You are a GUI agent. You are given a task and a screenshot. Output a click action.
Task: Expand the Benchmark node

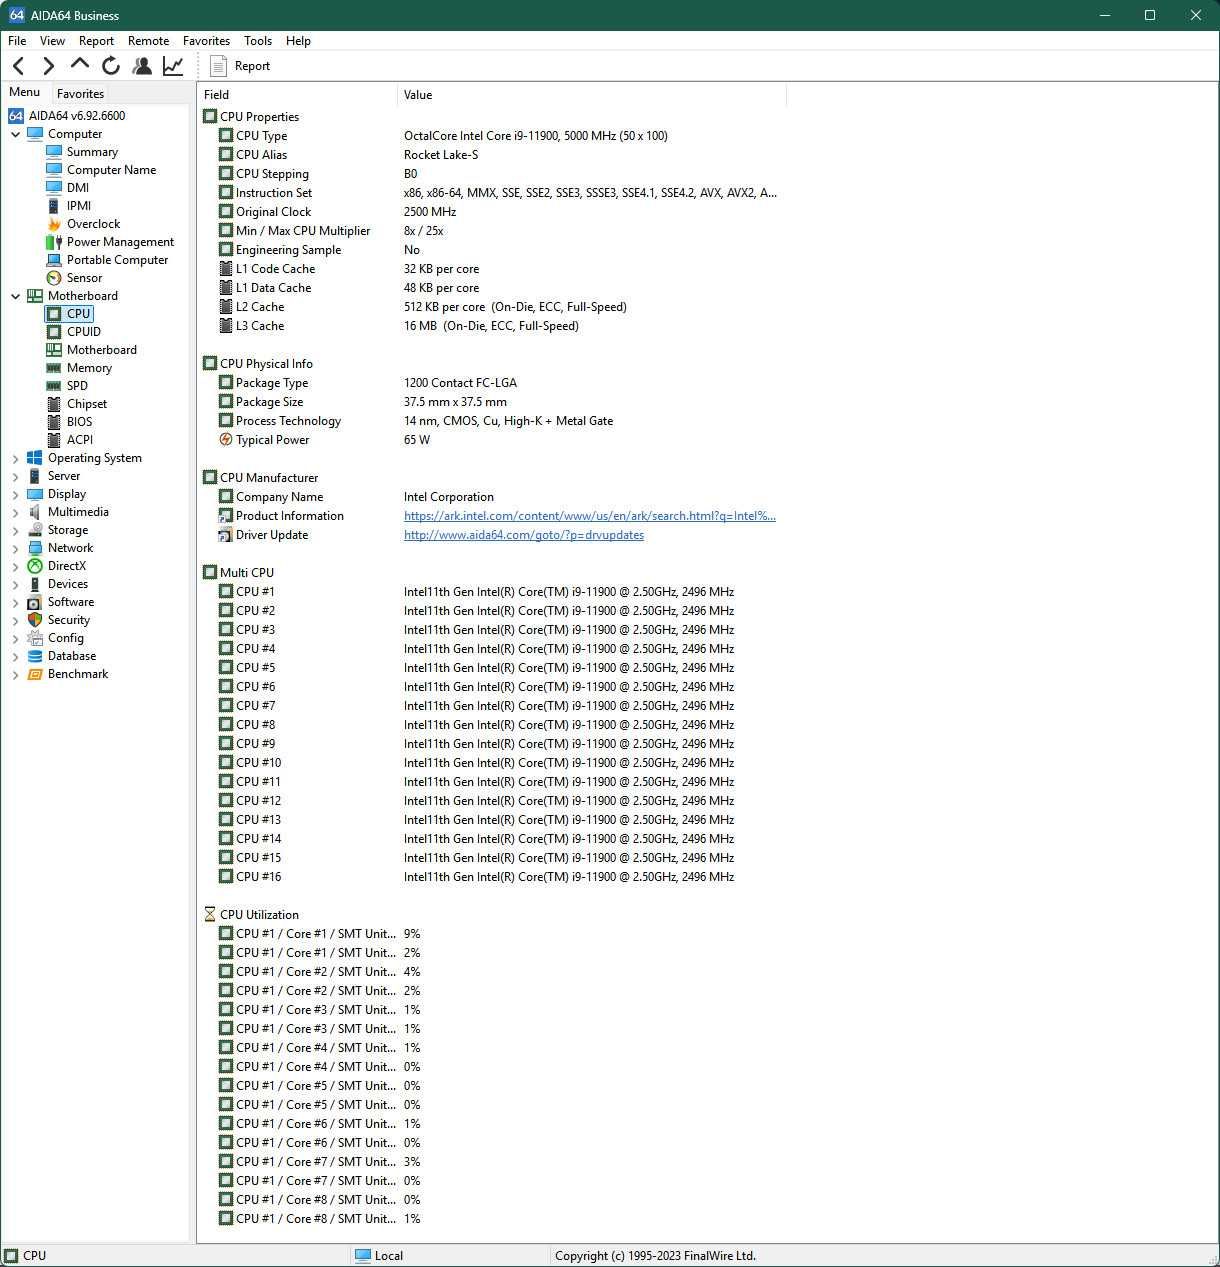tap(15, 674)
